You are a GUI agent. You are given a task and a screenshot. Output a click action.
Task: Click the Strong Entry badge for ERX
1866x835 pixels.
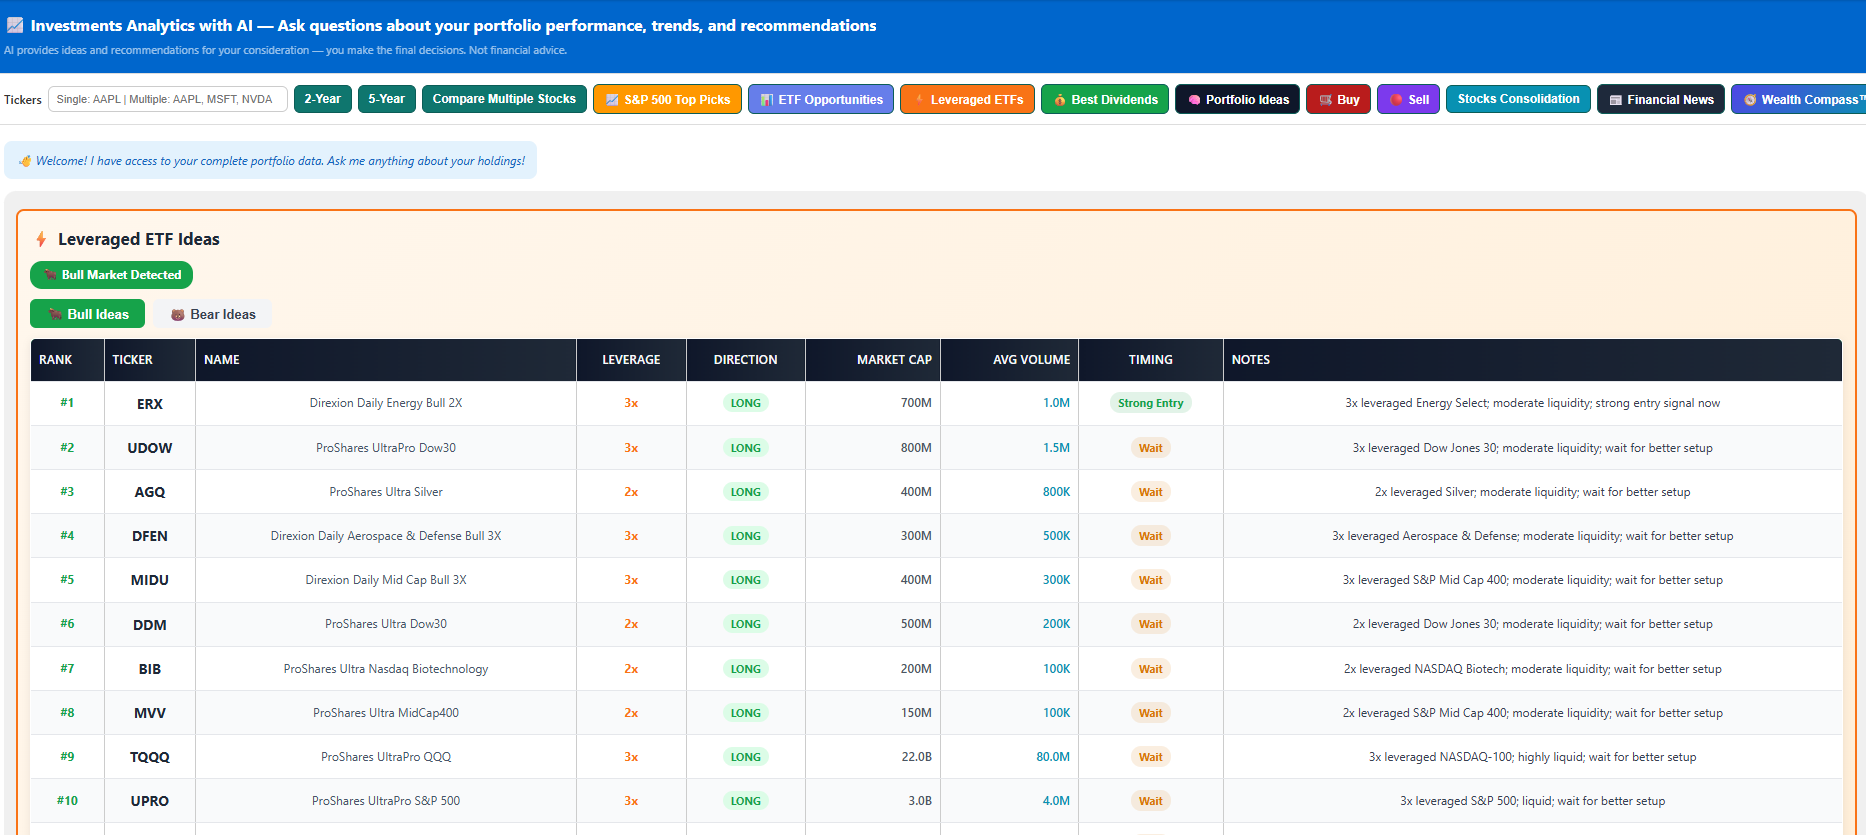point(1150,403)
